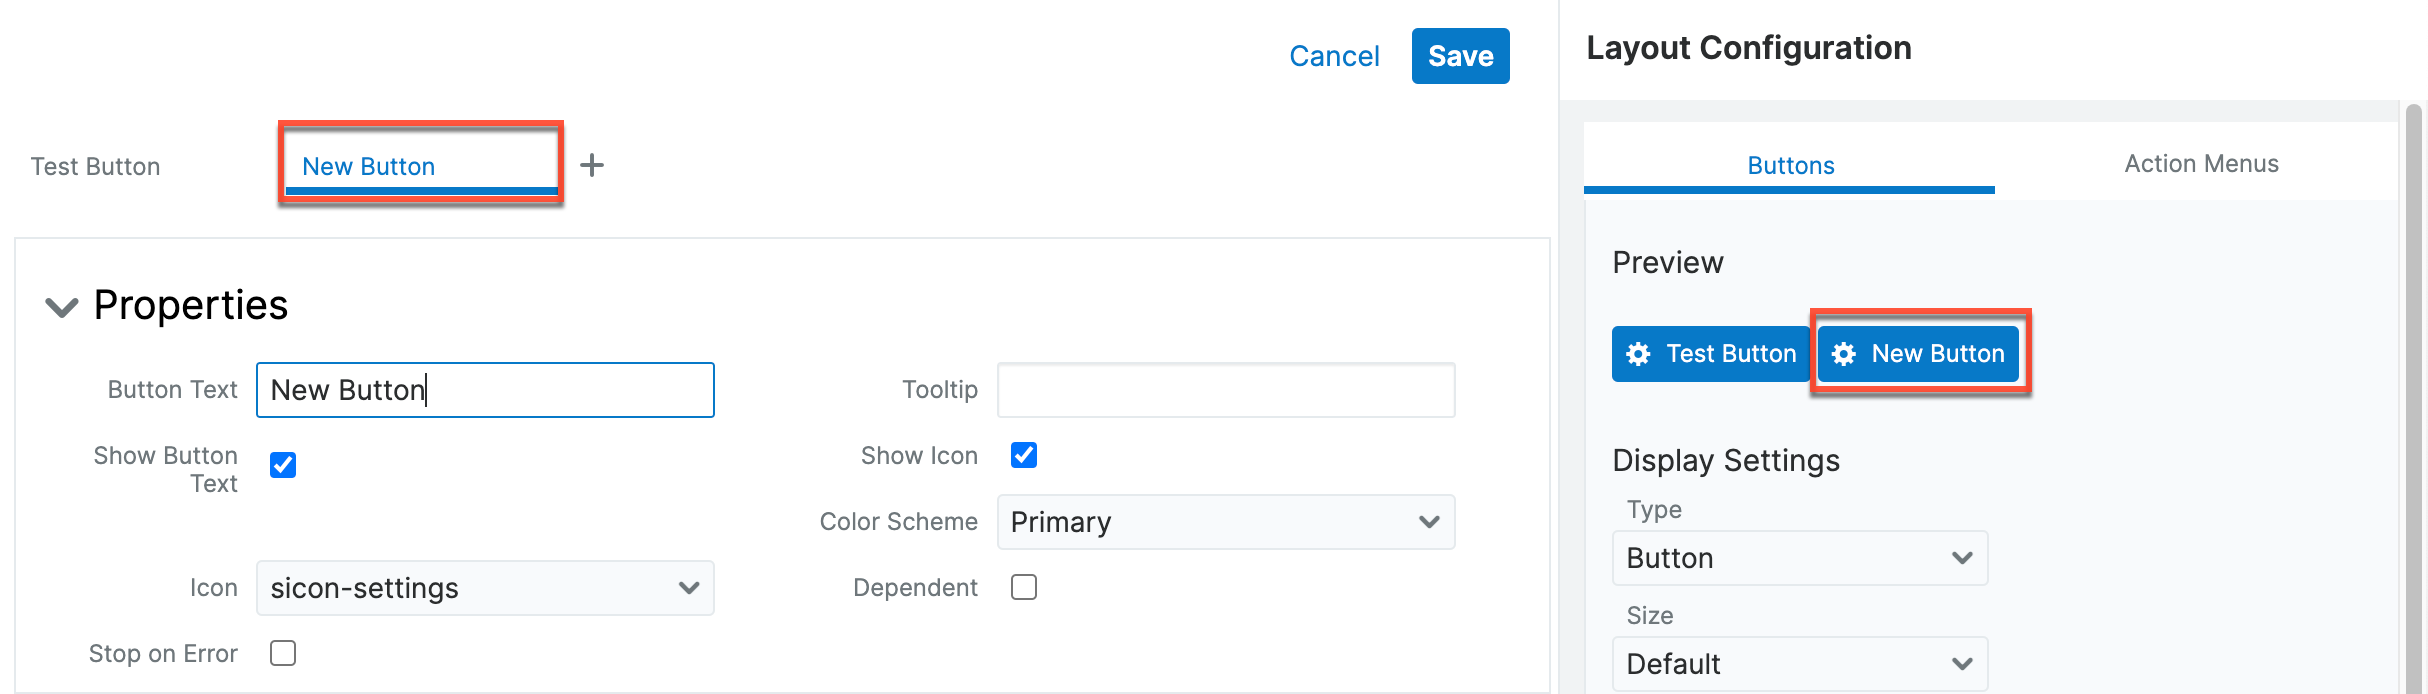
Task: Switch to the Test Button tab
Action: click(x=96, y=166)
